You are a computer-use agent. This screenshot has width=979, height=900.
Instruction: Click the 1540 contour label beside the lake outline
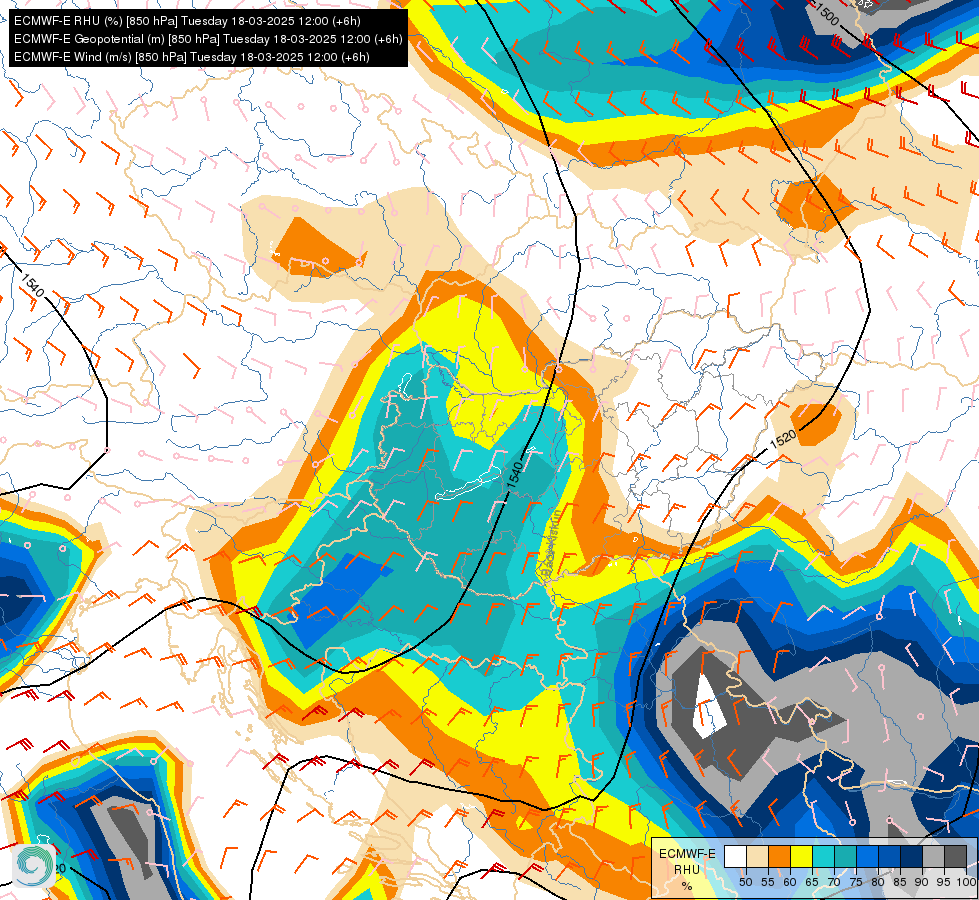[x=515, y=475]
